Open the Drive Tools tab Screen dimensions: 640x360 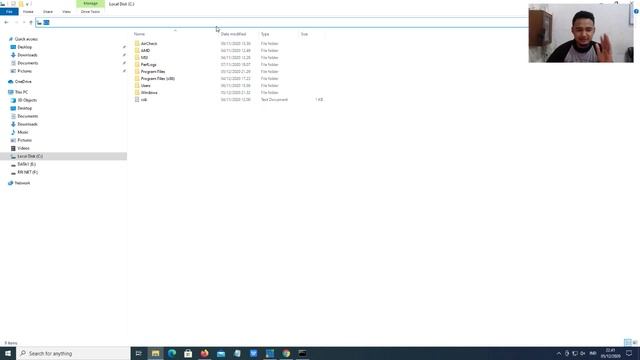[x=90, y=12]
